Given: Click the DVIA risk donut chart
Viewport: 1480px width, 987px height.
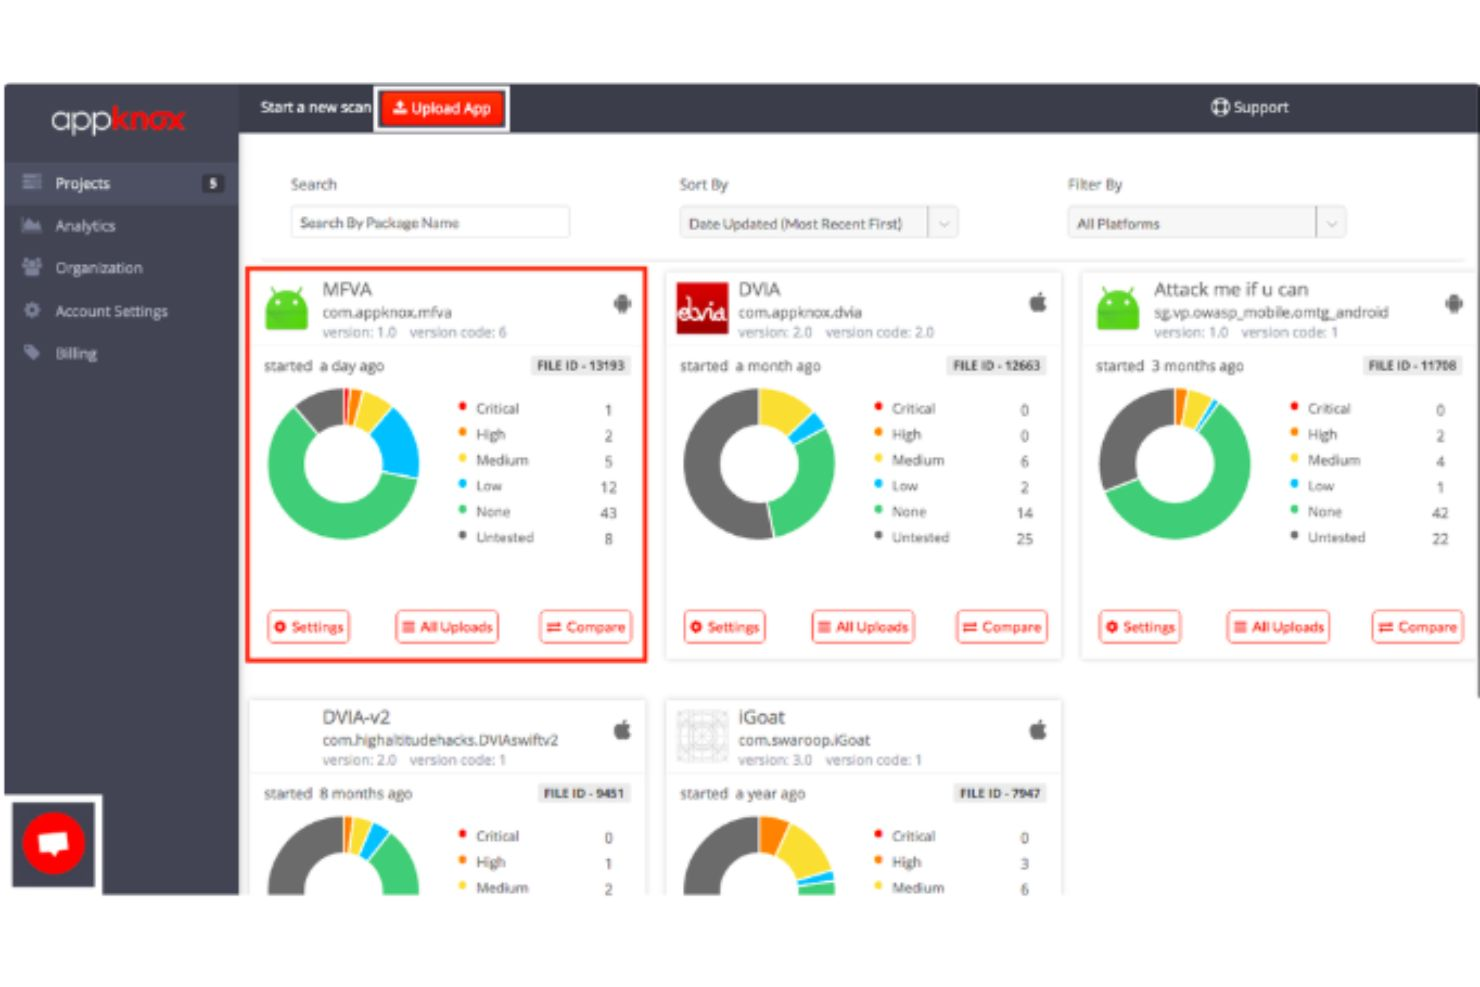Looking at the screenshot, I should click(759, 464).
